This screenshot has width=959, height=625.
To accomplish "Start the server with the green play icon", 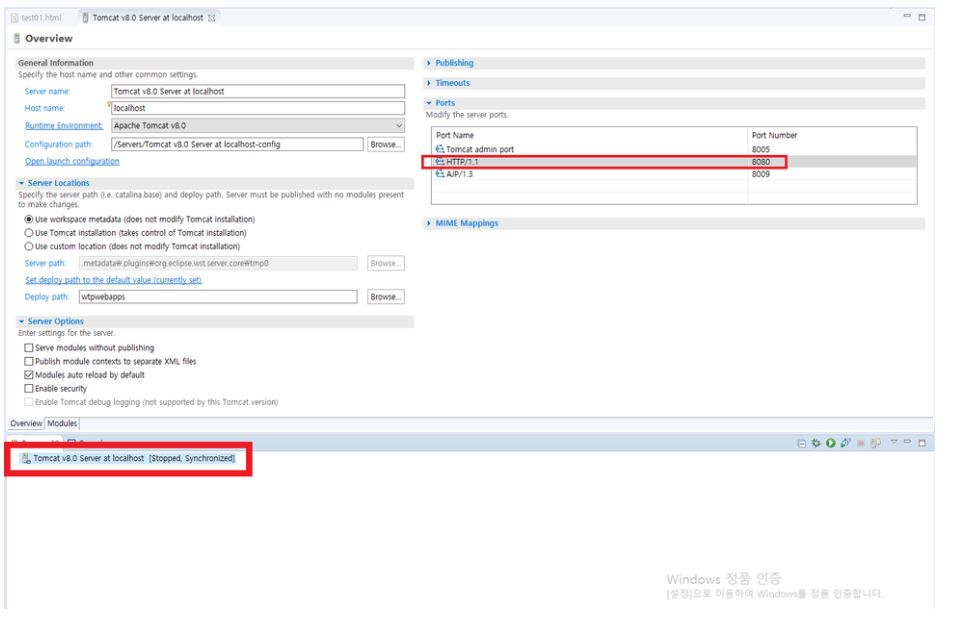I will (831, 443).
